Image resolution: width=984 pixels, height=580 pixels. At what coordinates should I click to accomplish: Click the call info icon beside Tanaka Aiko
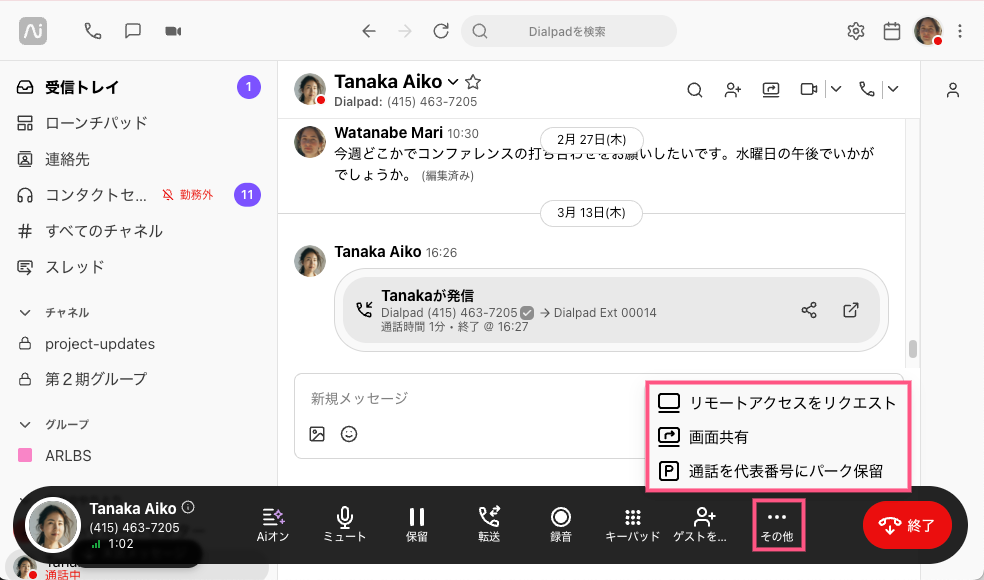(188, 507)
